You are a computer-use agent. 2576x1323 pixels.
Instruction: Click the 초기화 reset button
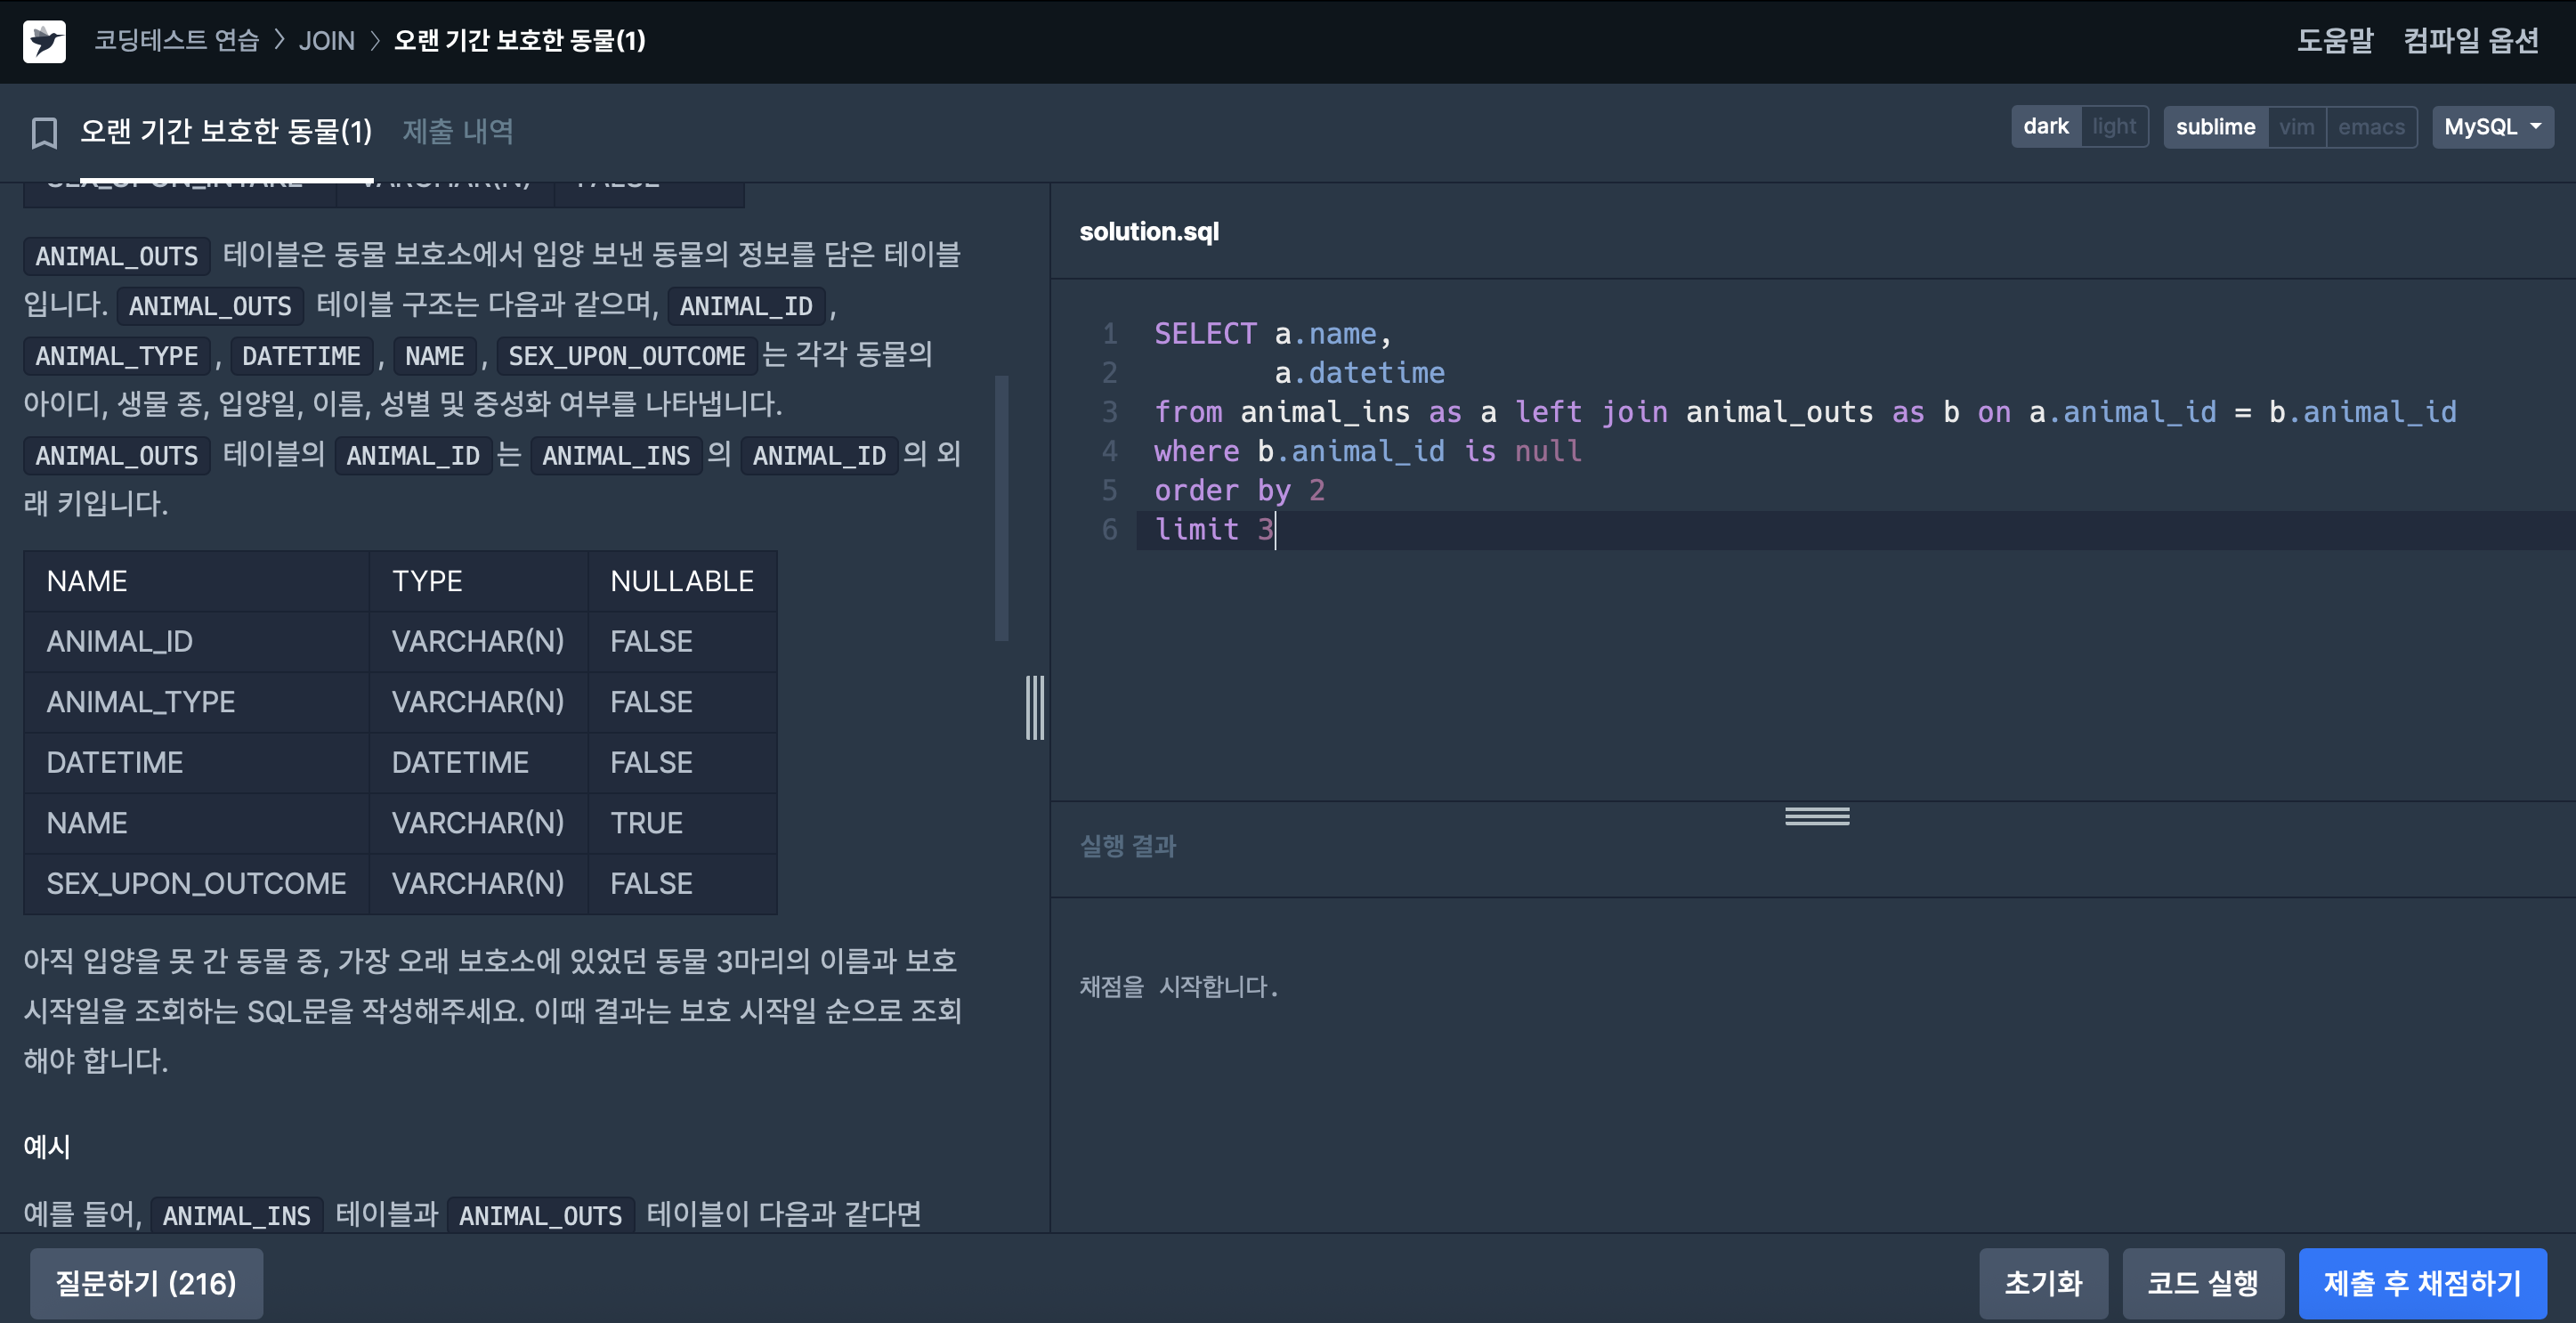[x=2043, y=1283]
